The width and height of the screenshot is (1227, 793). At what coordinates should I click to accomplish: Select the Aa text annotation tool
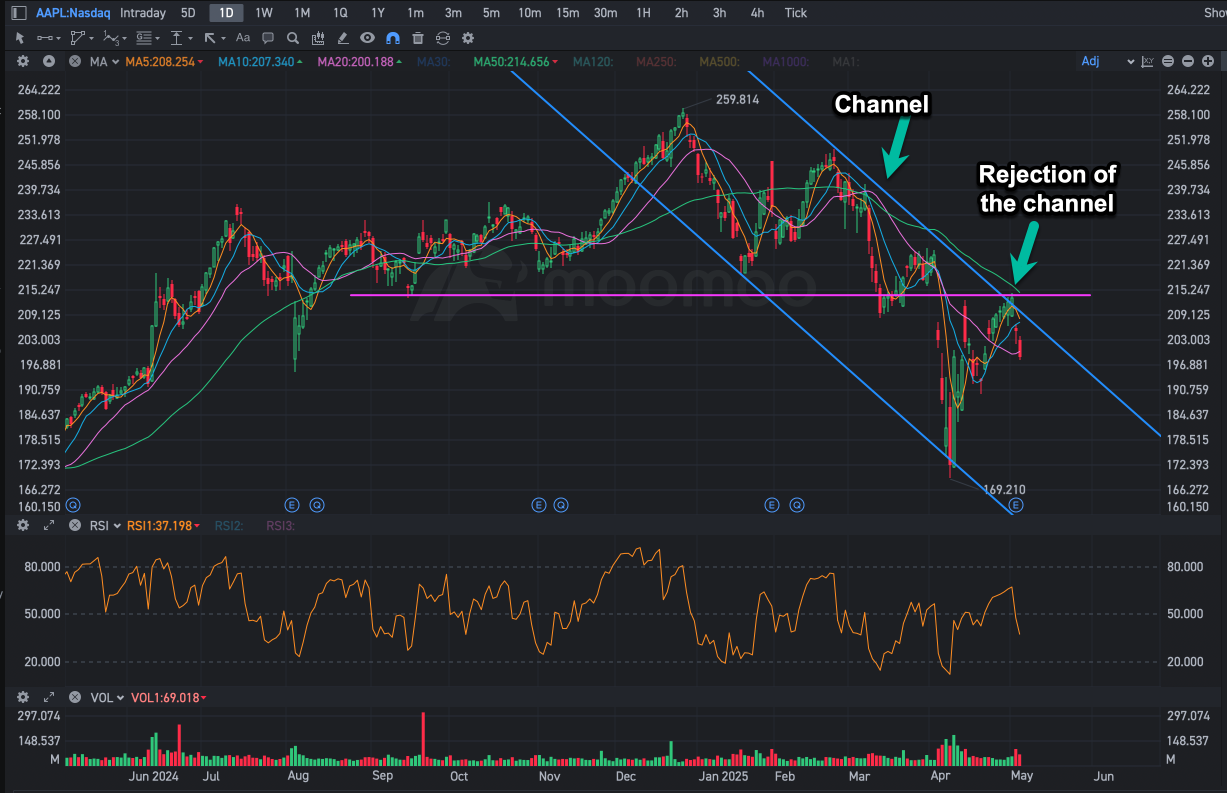242,38
